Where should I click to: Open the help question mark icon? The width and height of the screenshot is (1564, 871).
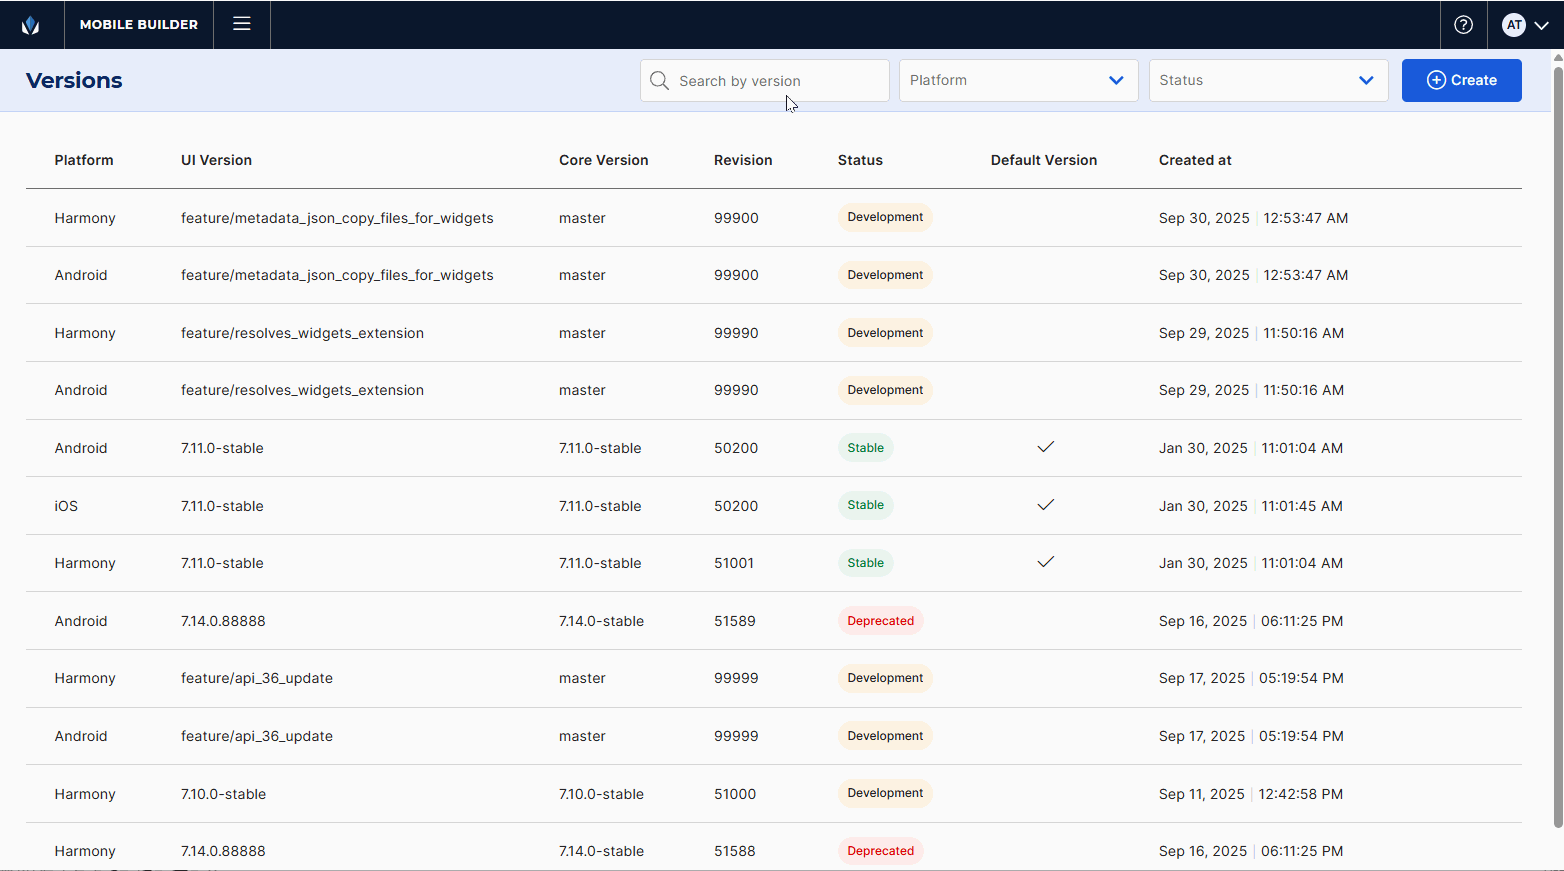[x=1463, y=25]
